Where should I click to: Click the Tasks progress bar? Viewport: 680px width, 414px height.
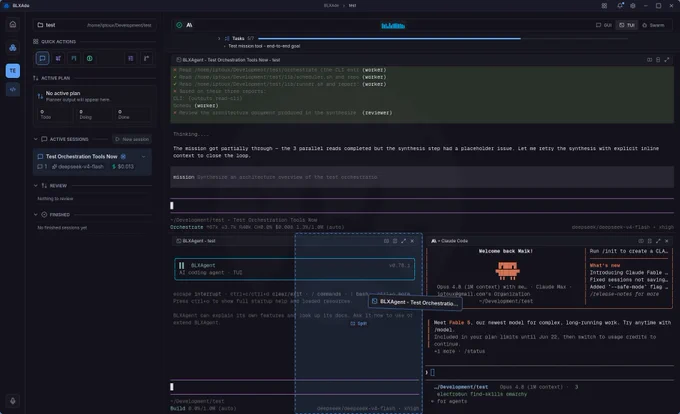click(442, 39)
